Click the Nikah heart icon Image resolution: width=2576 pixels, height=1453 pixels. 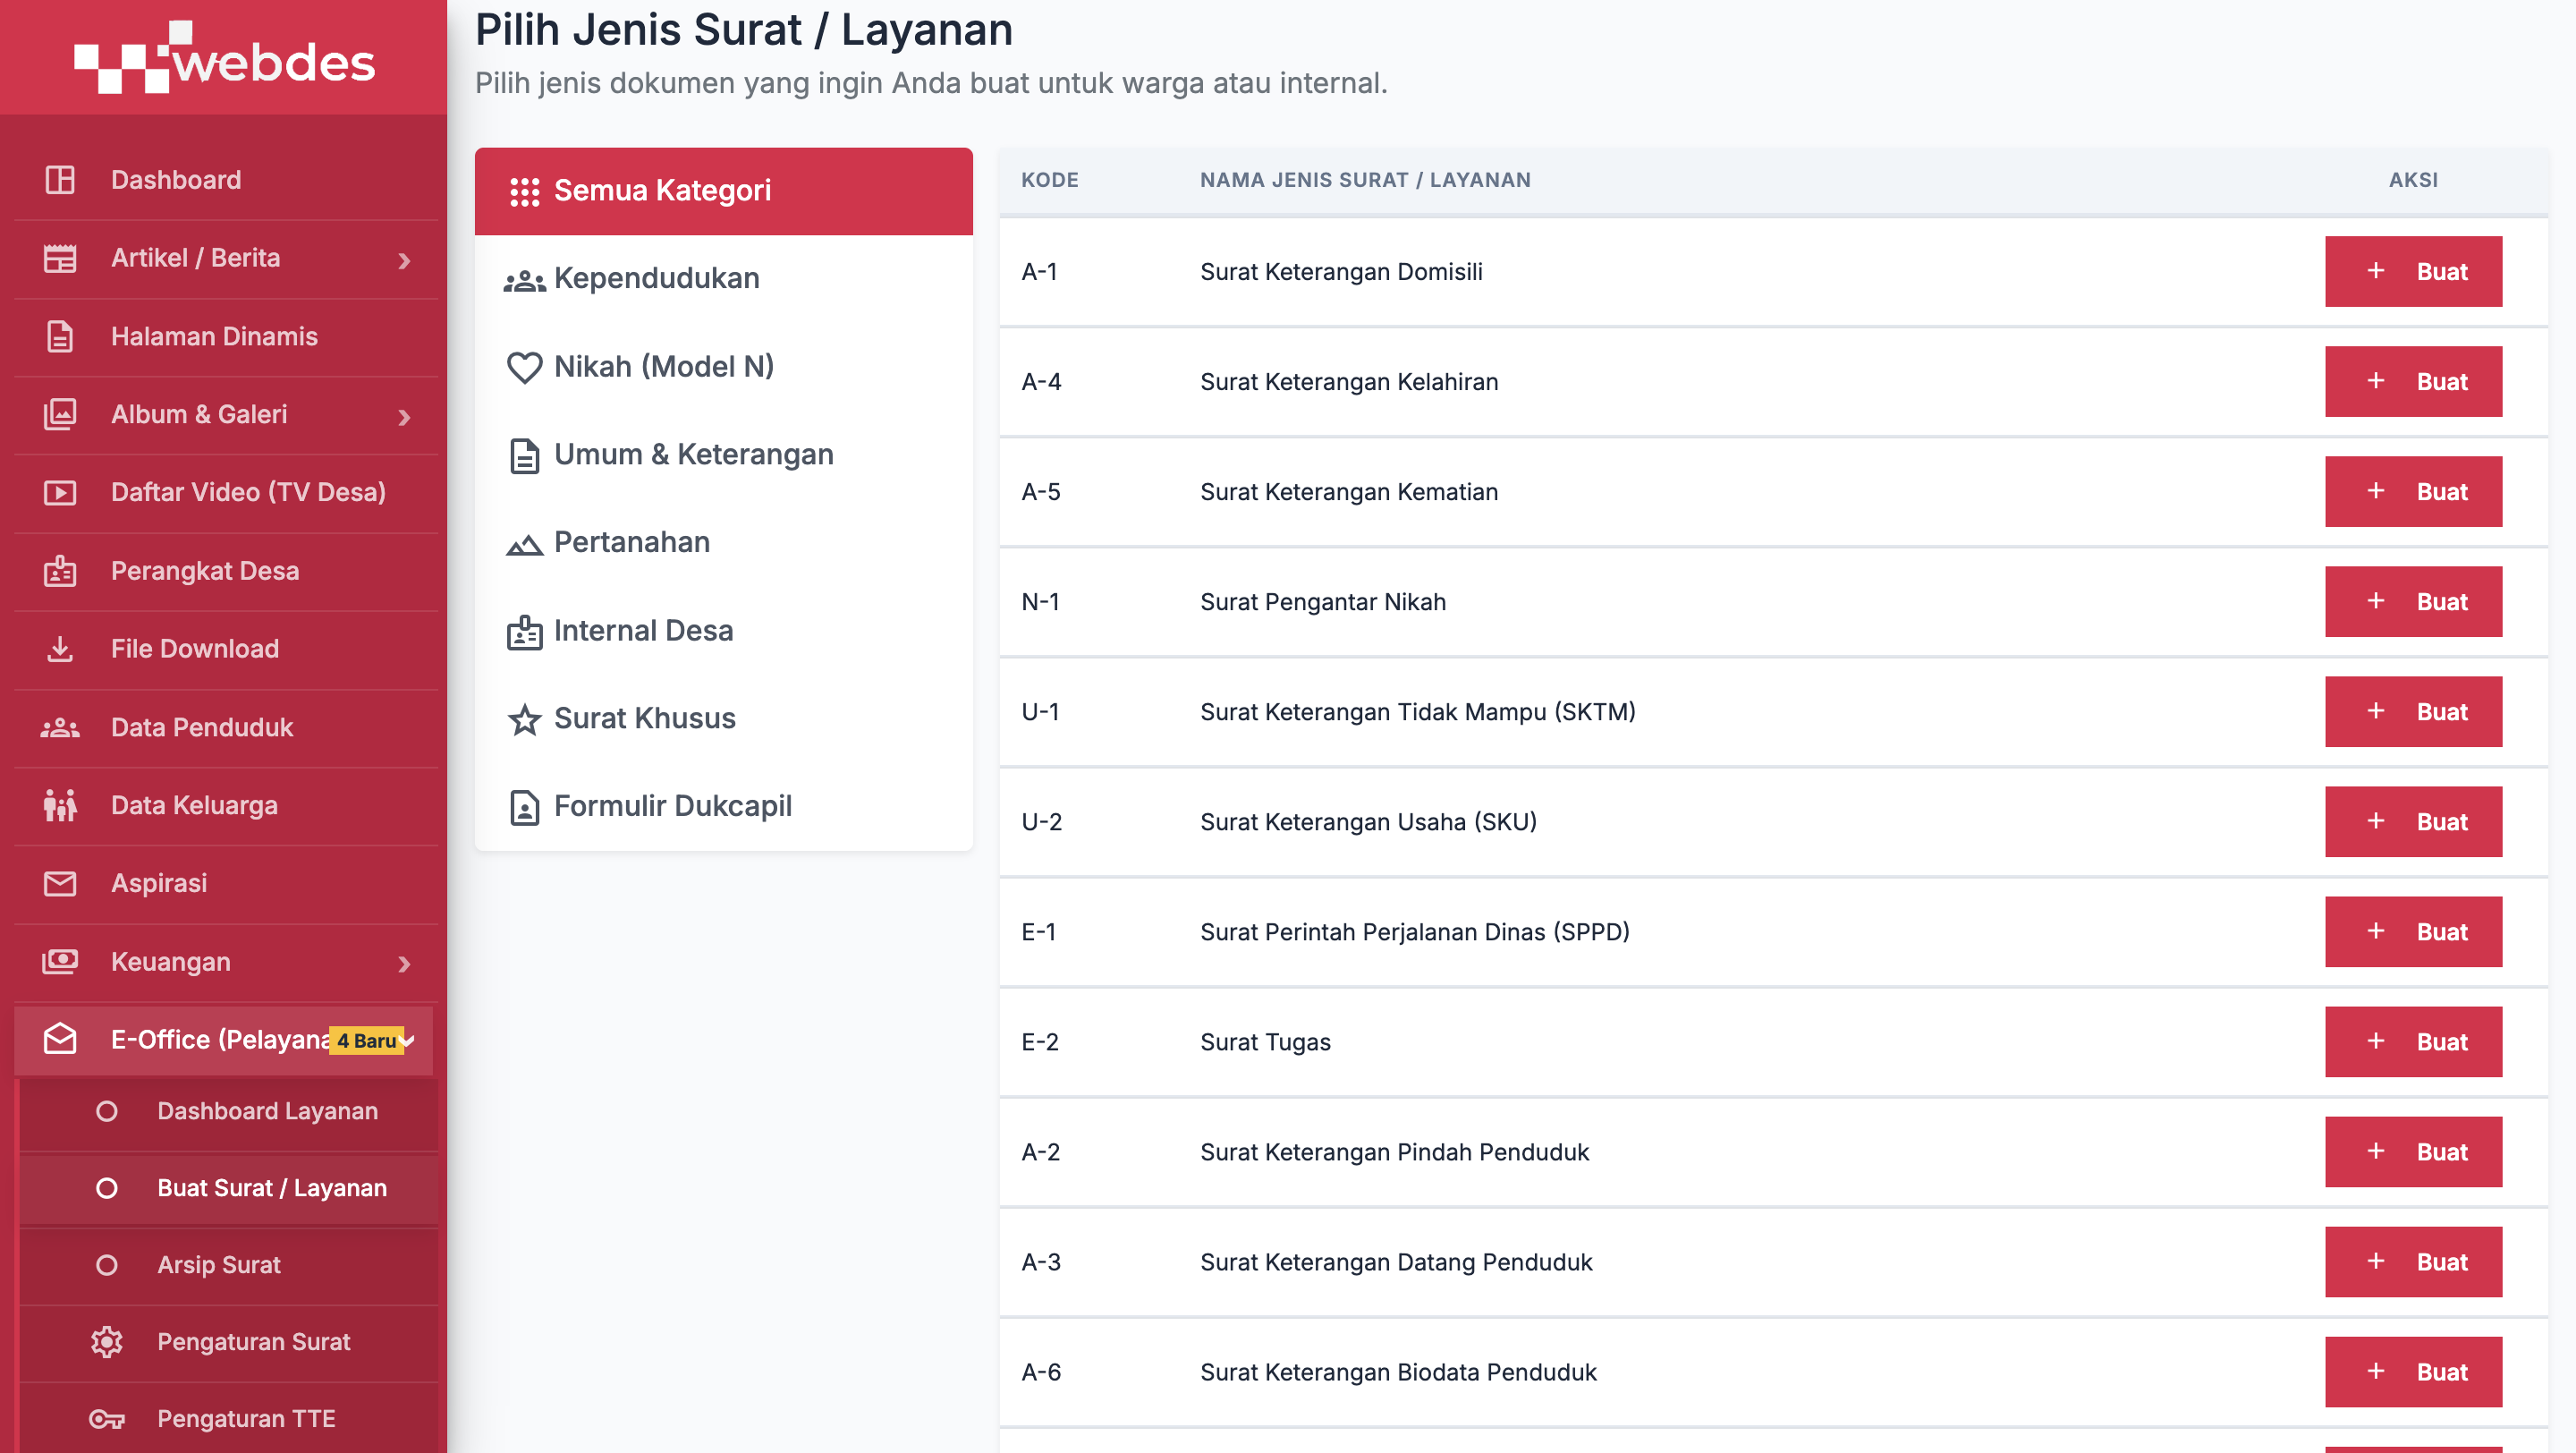524,367
